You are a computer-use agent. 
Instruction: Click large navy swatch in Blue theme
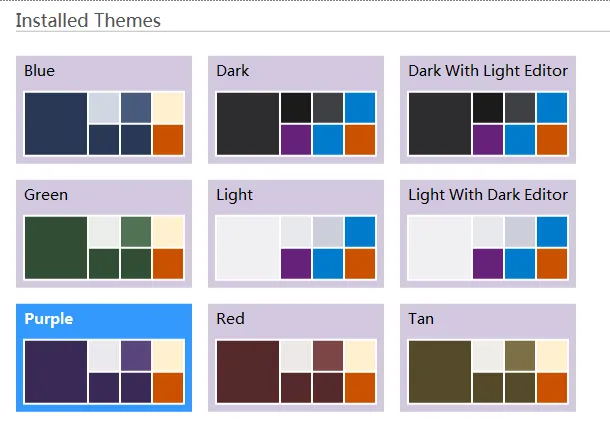pyautogui.click(x=55, y=124)
